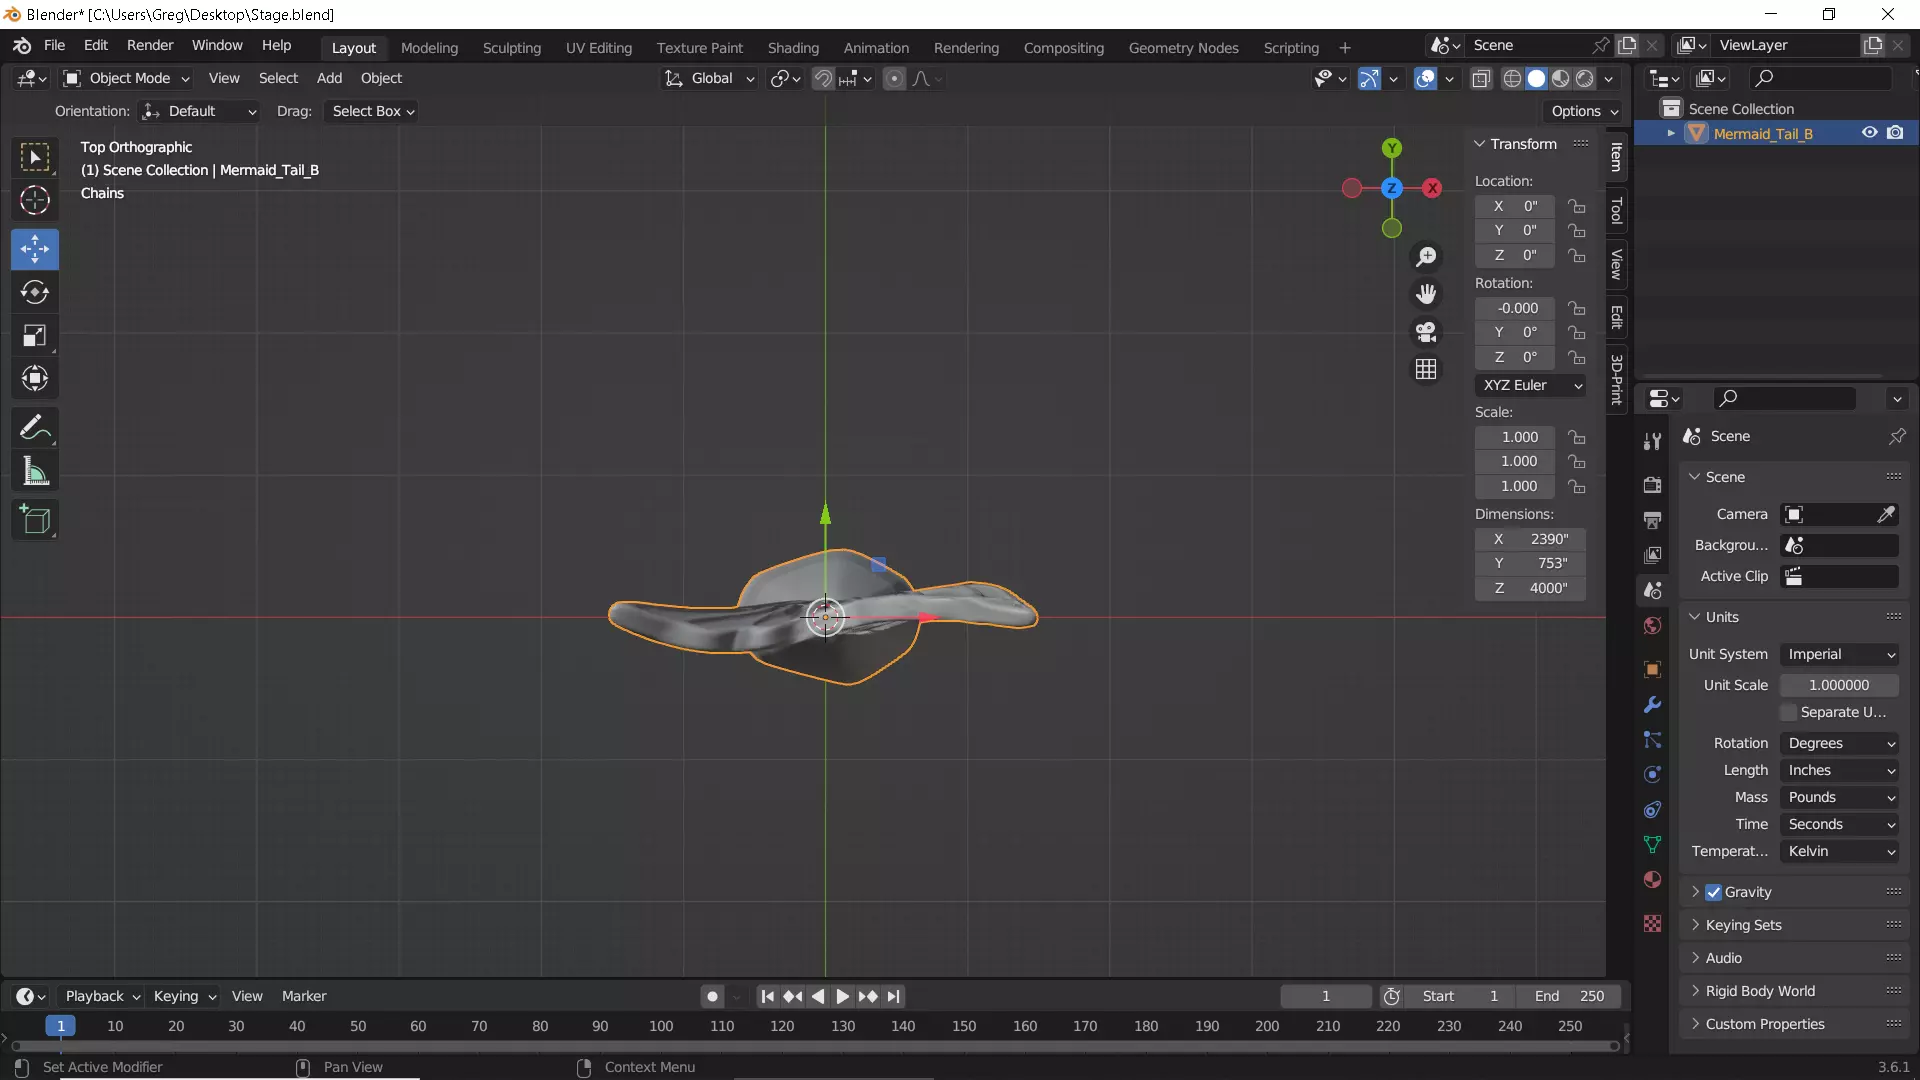1920x1080 pixels.
Task: Open the Modifier properties wrench tab
Action: pyautogui.click(x=1652, y=705)
